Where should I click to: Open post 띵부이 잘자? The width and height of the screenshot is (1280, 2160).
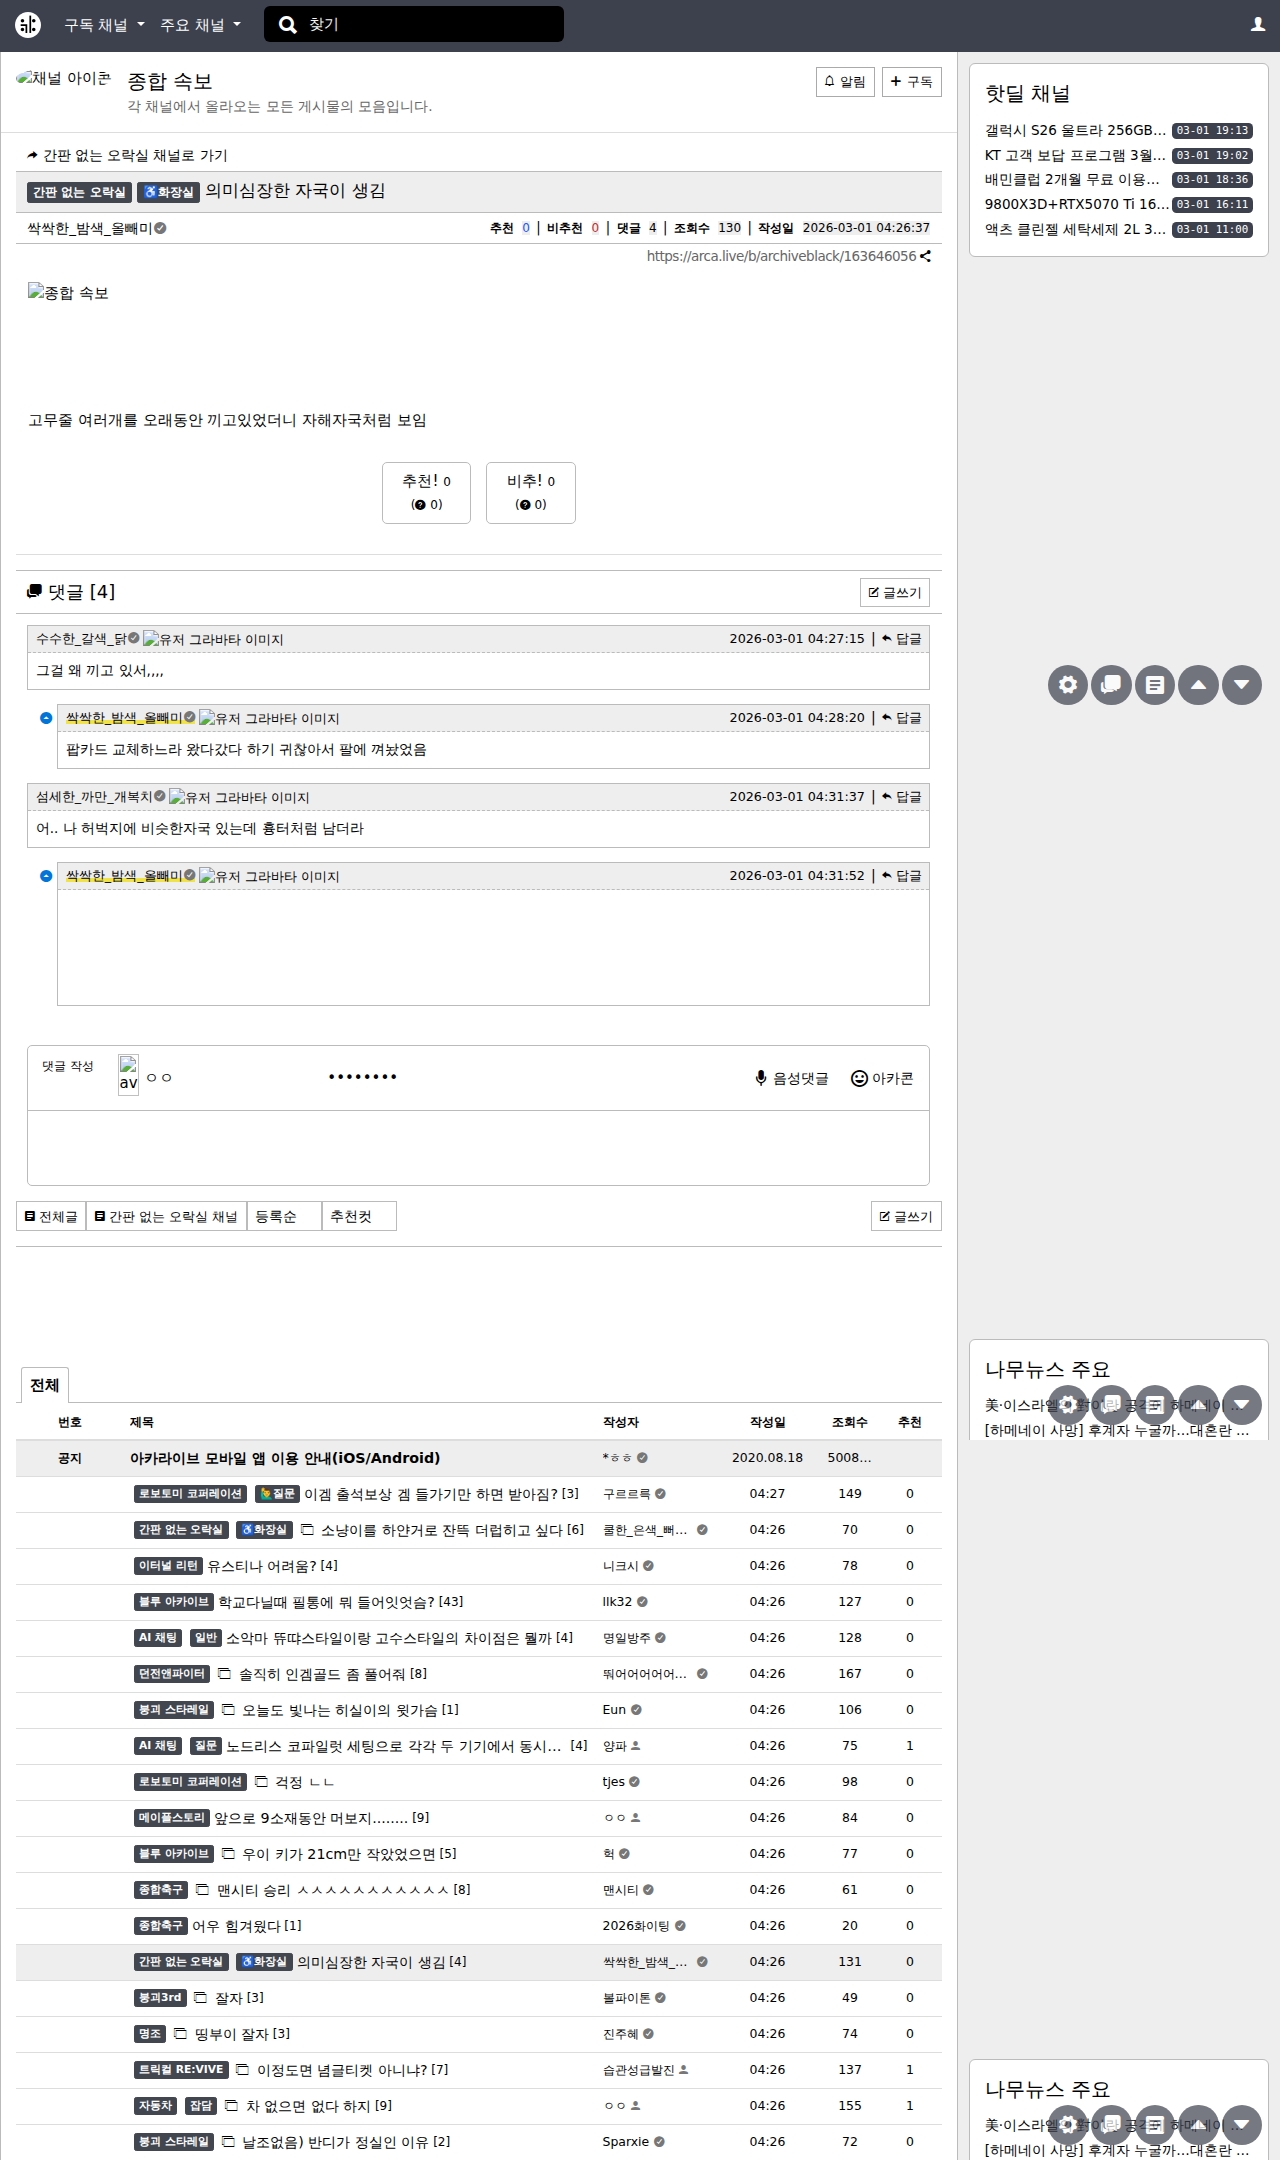pyautogui.click(x=232, y=2034)
